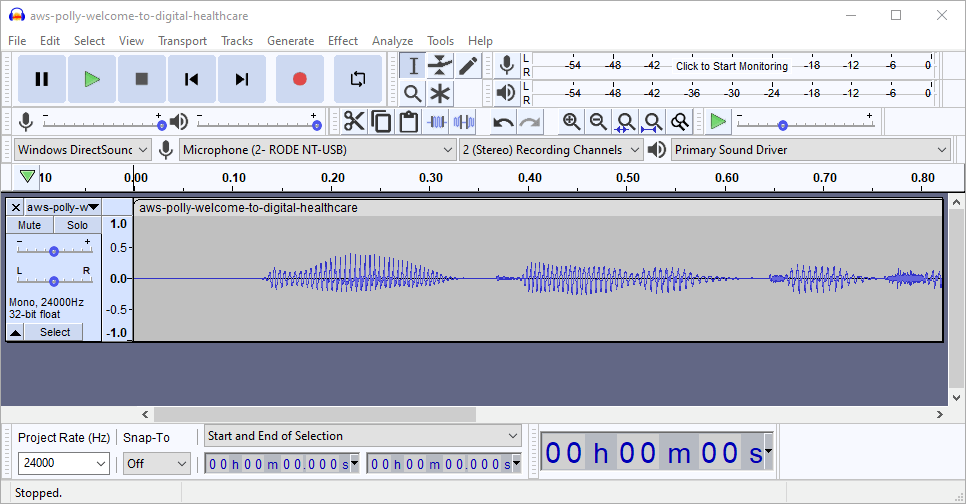
Task: Open the 2 (Stereo) Recording Channels dropdown
Action: pos(551,150)
